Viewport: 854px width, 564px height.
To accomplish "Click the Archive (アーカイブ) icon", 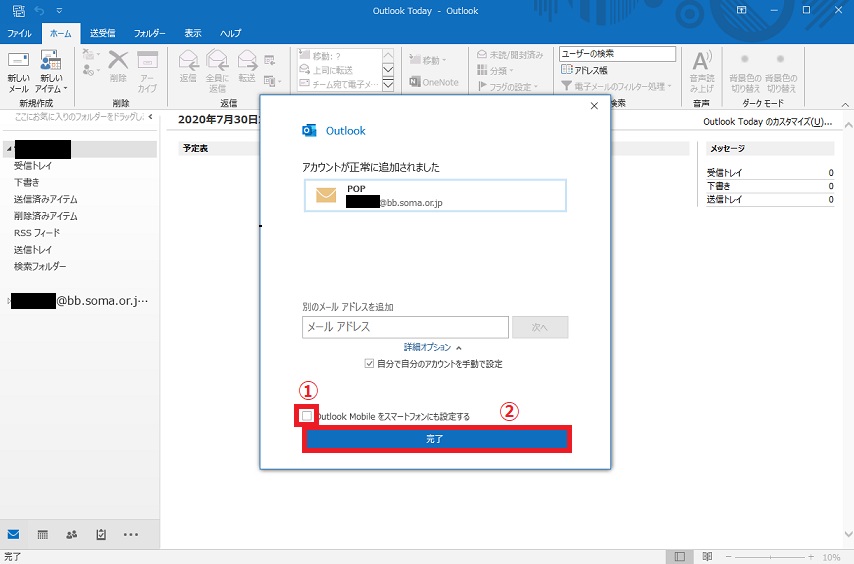I will pos(147,60).
